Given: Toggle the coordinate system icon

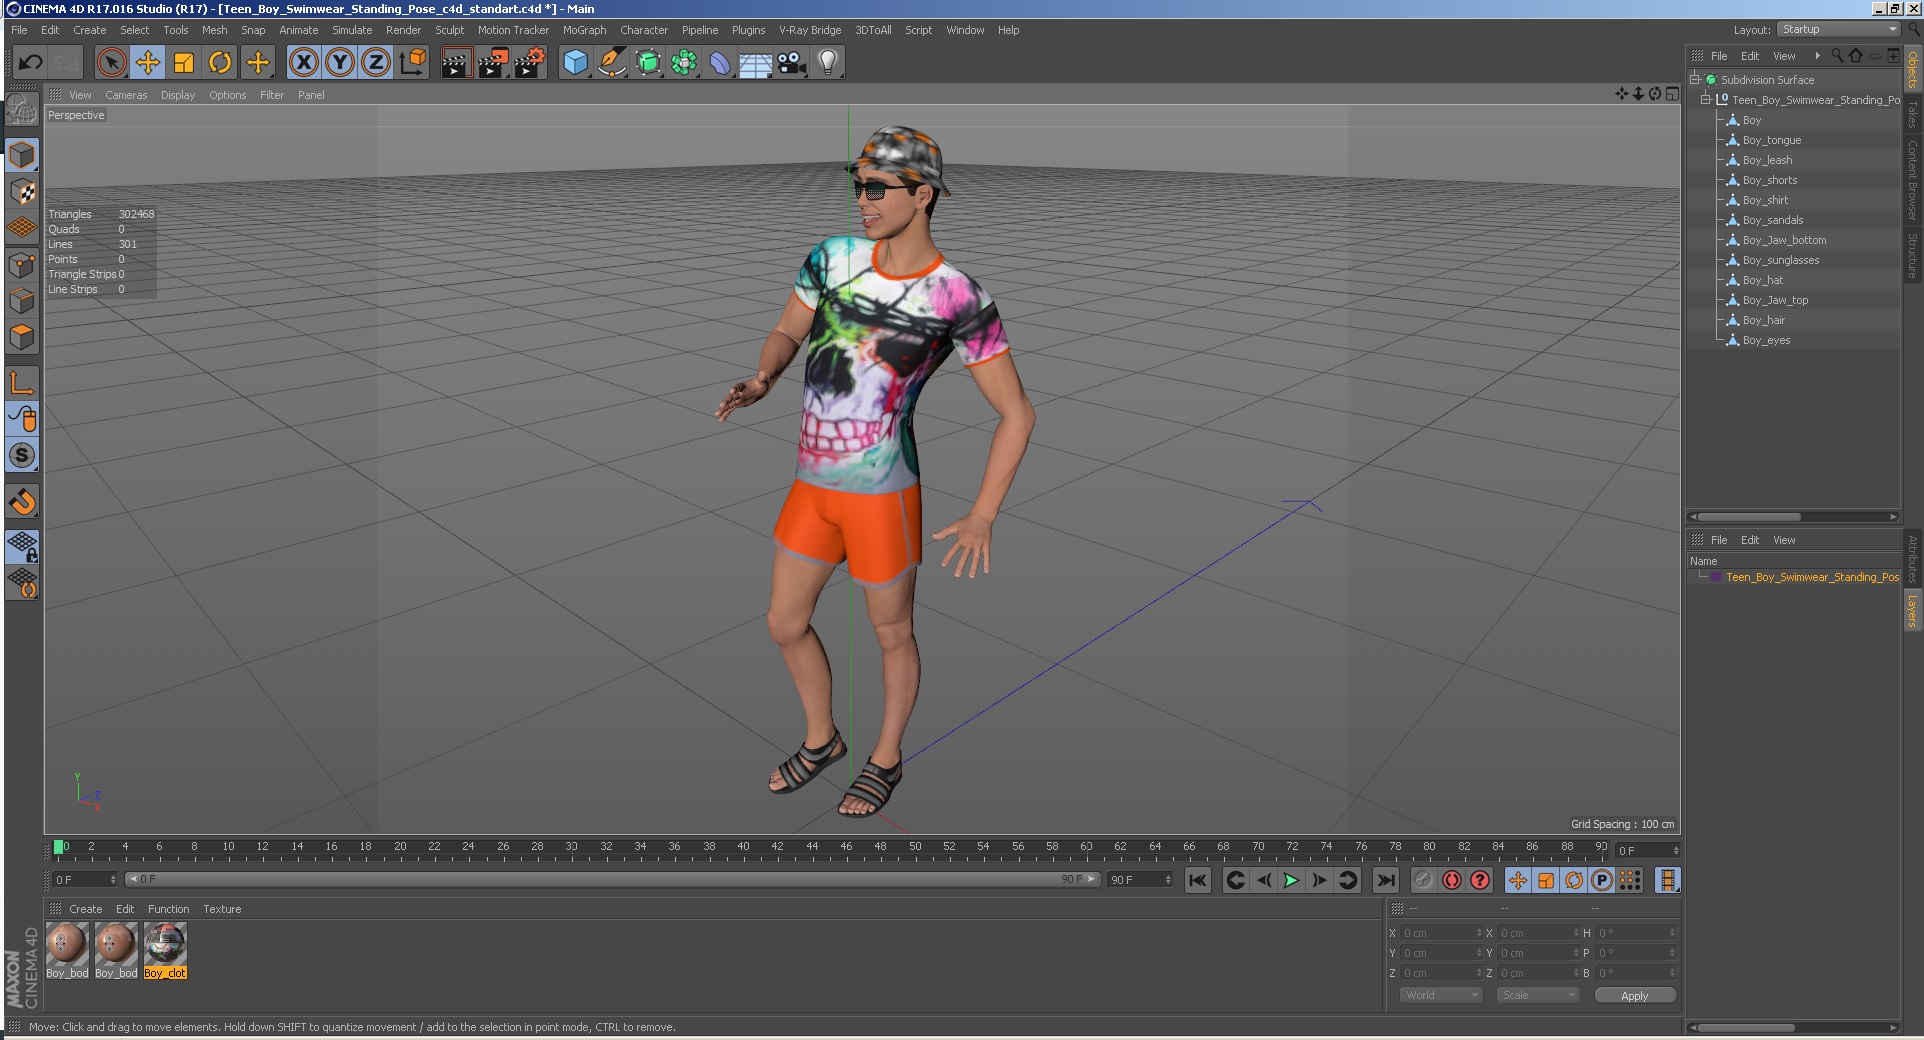Looking at the screenshot, I should (412, 63).
